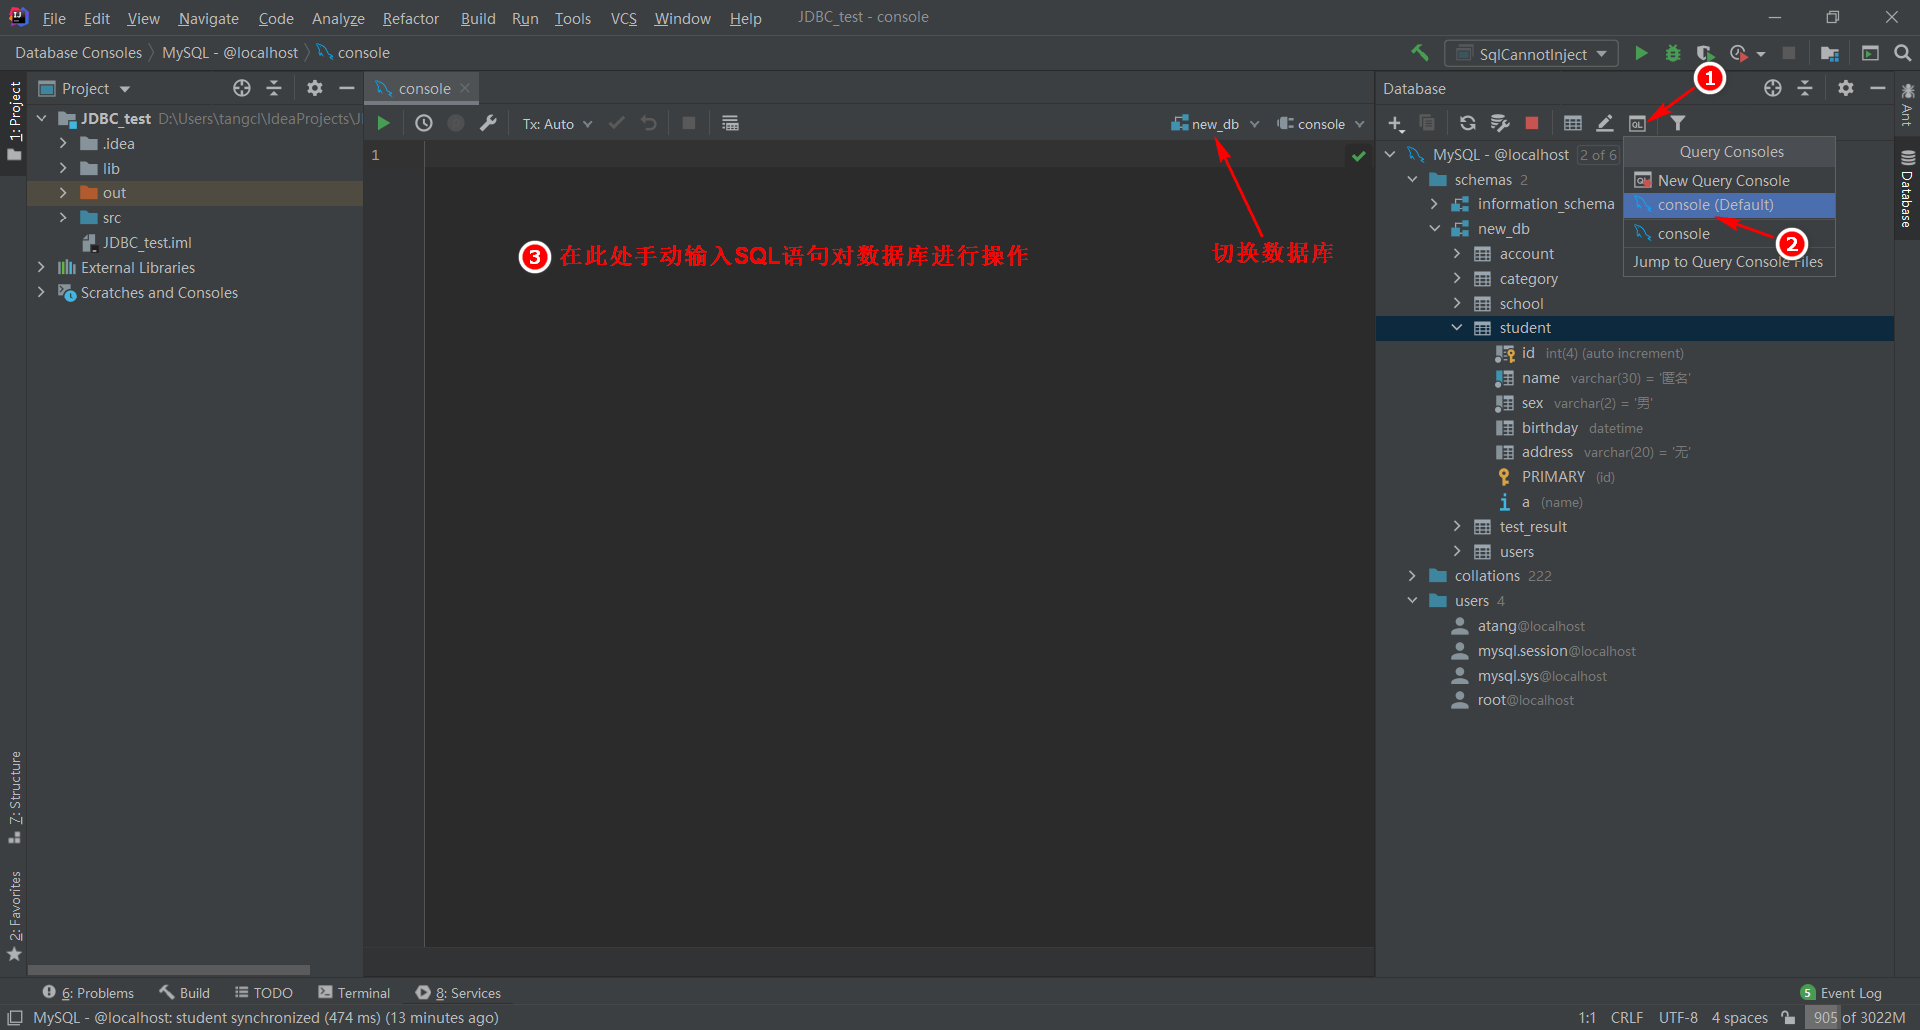Image resolution: width=1920 pixels, height=1030 pixels.
Task: Select New Query Console menu entry
Action: (x=1729, y=180)
